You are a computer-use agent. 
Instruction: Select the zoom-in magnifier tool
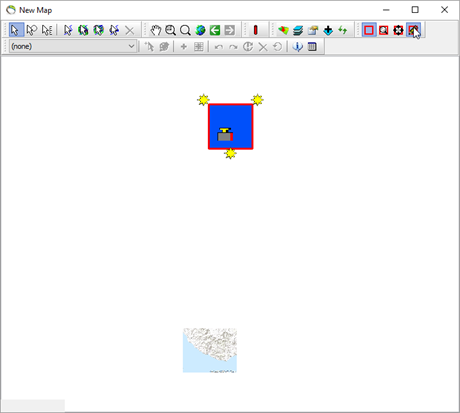tap(170, 30)
